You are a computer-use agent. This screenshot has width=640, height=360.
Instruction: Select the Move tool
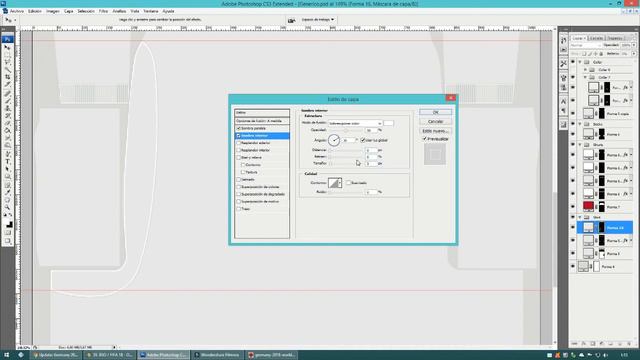click(x=7, y=47)
